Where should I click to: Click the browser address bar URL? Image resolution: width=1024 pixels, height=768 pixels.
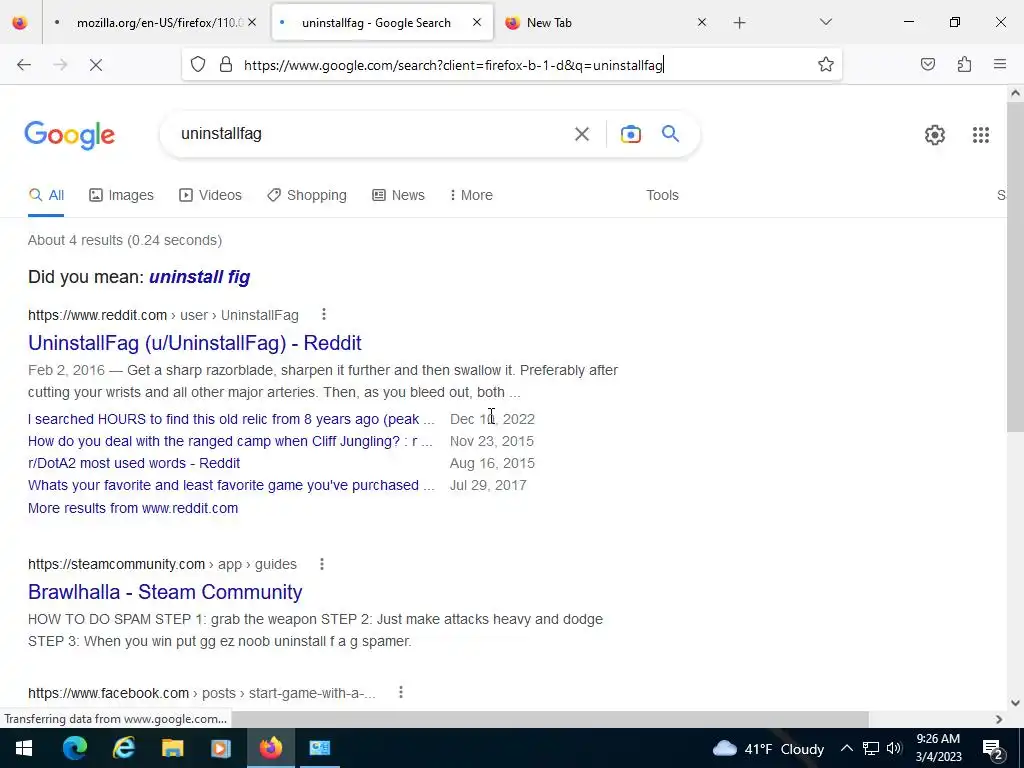coord(453,65)
